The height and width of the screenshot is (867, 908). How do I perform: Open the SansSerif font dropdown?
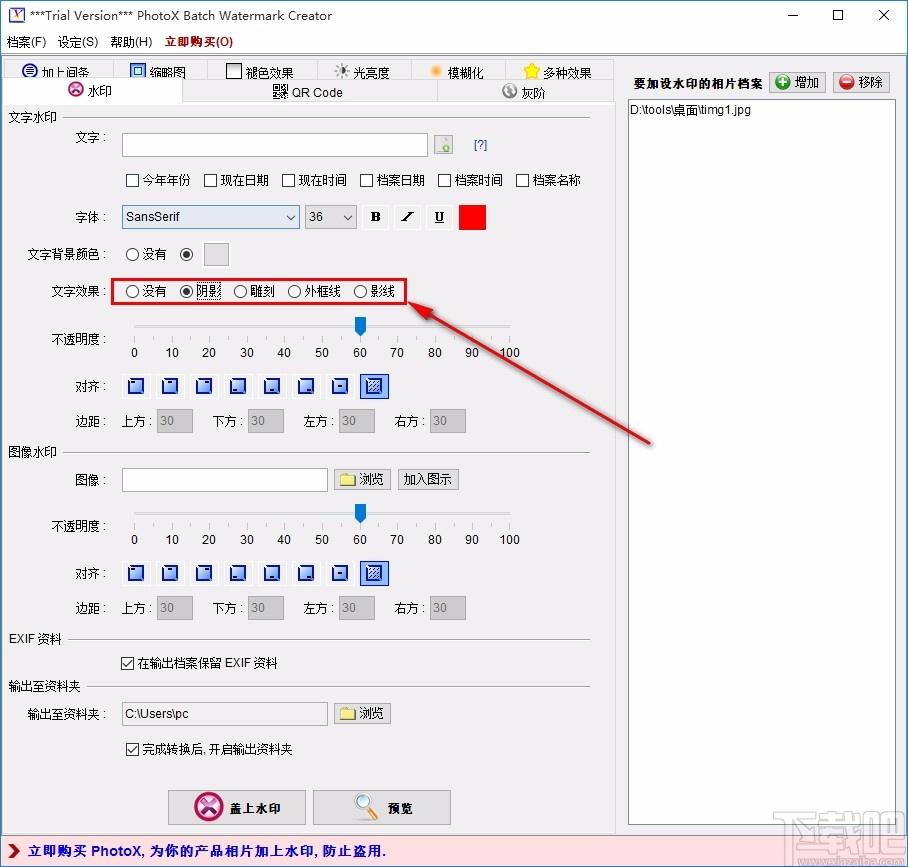pos(211,217)
